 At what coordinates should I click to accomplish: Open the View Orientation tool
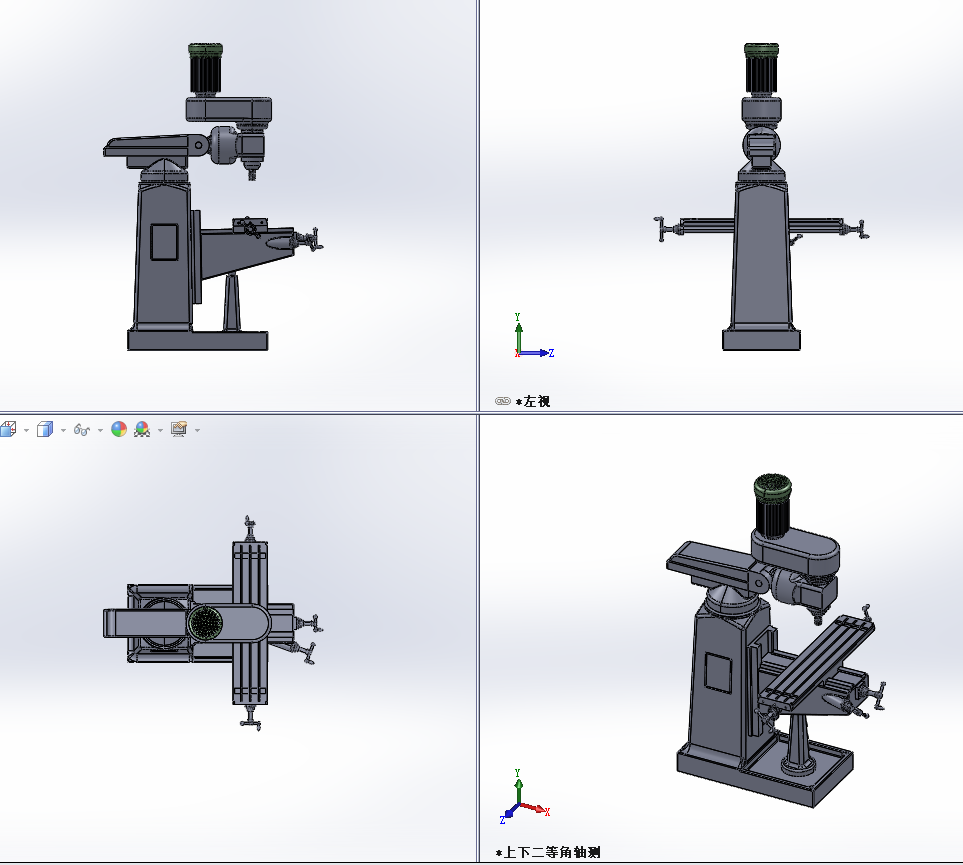tap(8, 429)
